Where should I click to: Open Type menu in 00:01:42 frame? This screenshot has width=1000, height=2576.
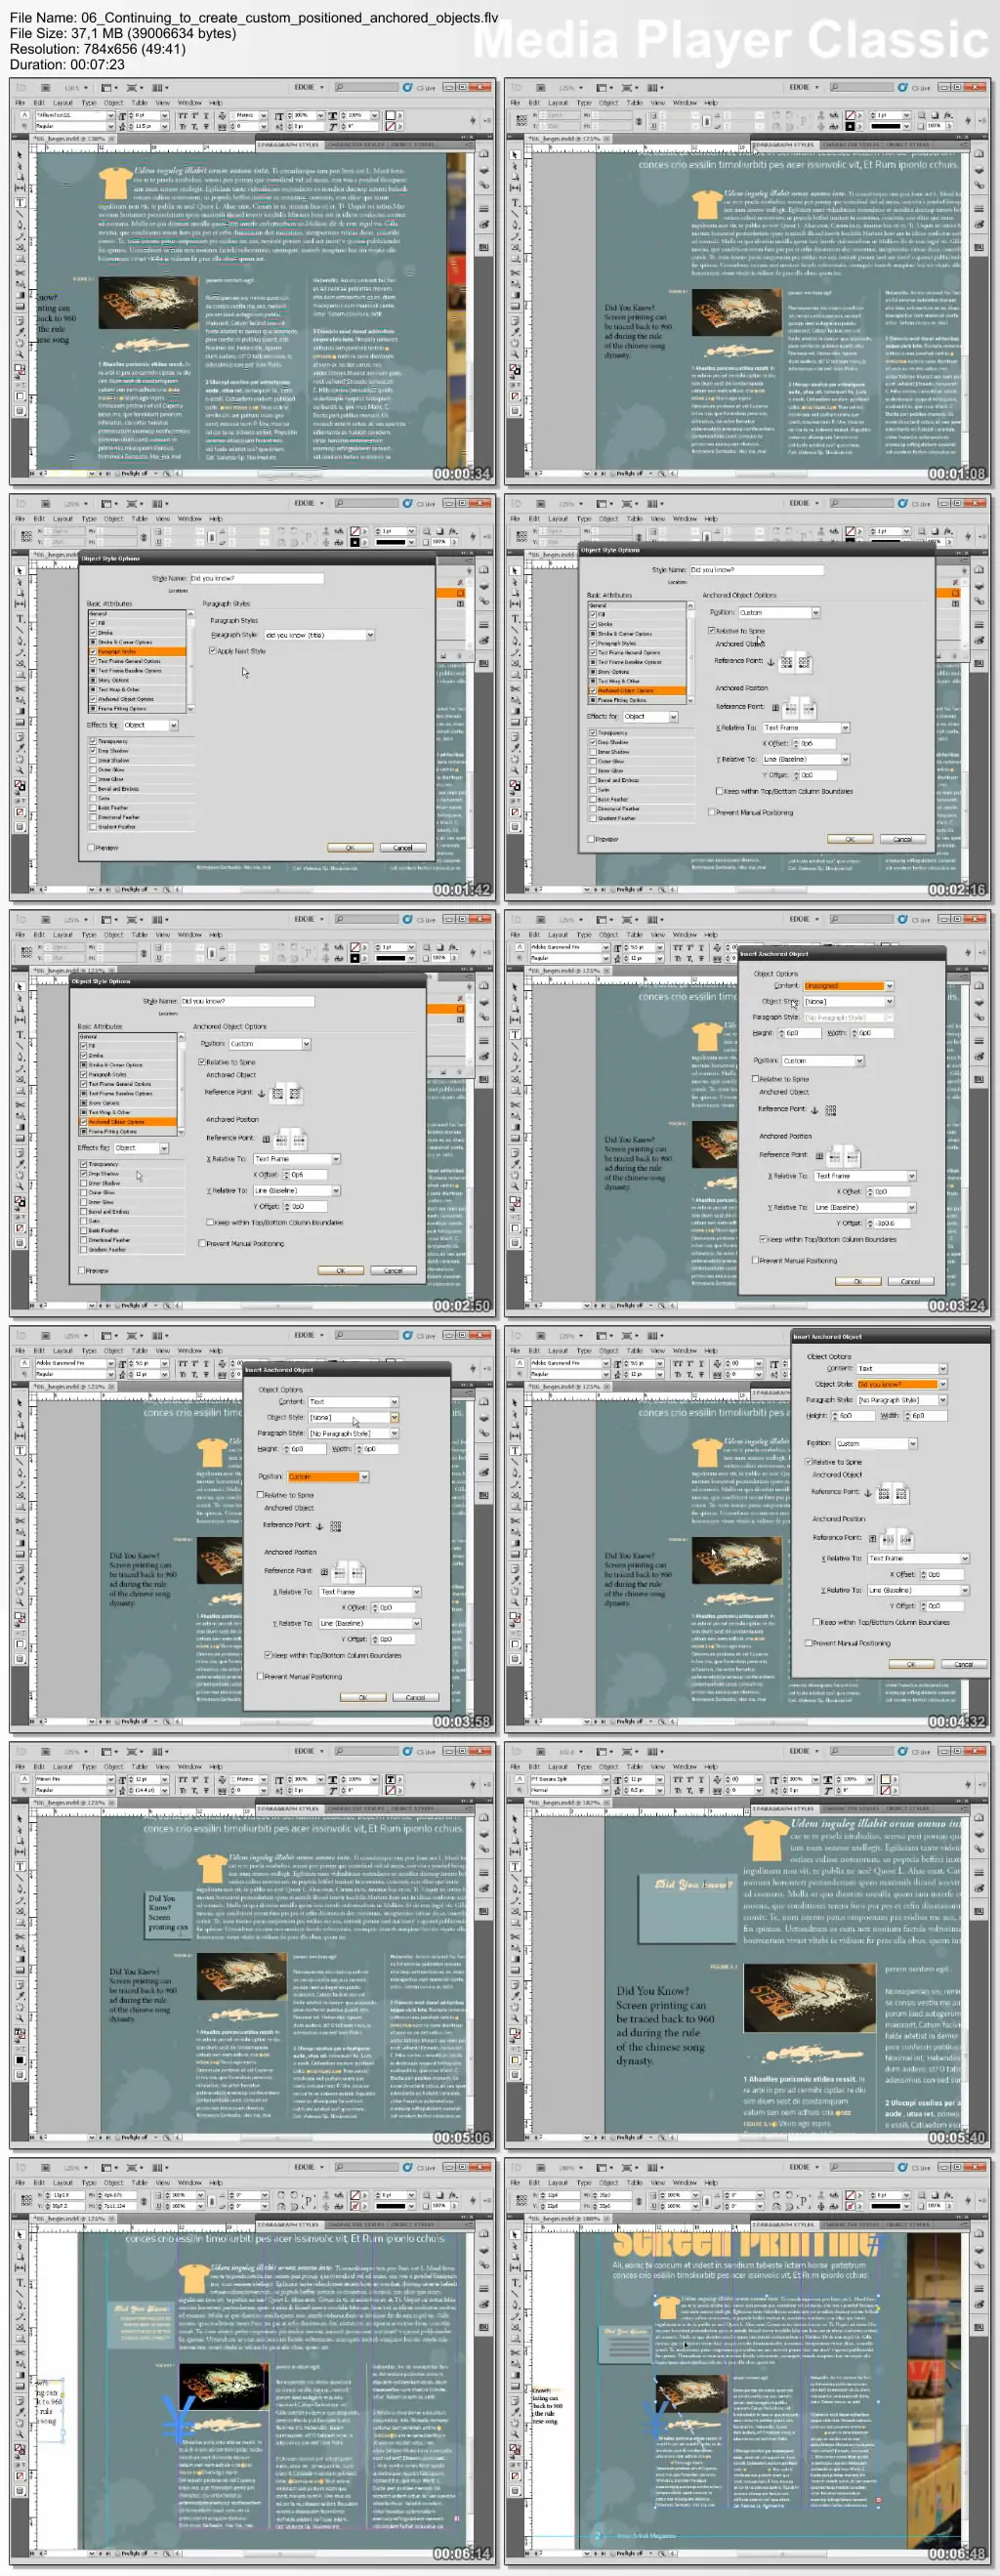[89, 519]
